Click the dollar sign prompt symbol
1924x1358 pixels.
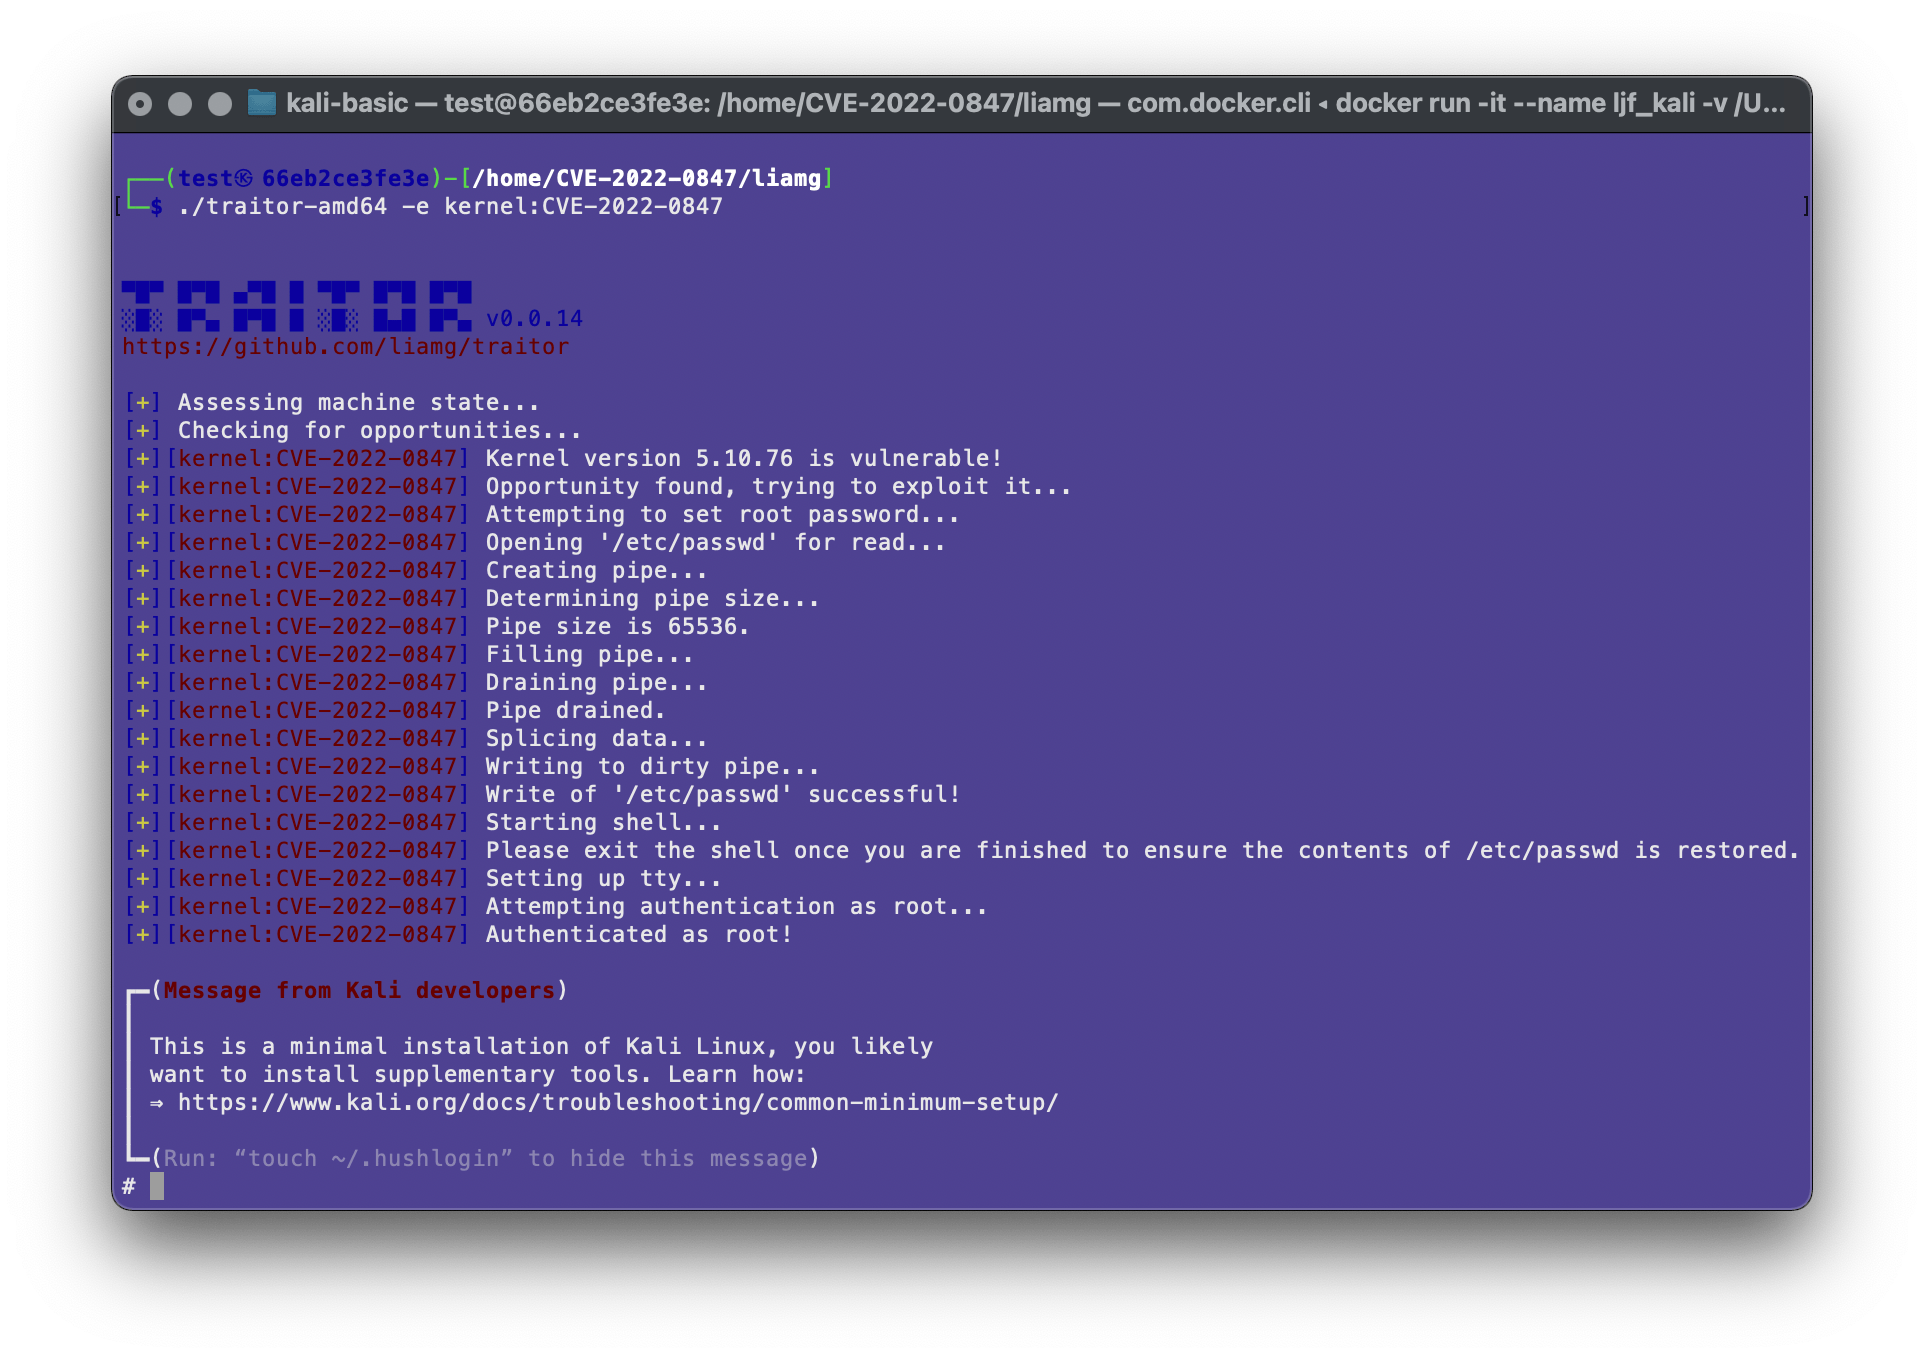click(x=157, y=207)
